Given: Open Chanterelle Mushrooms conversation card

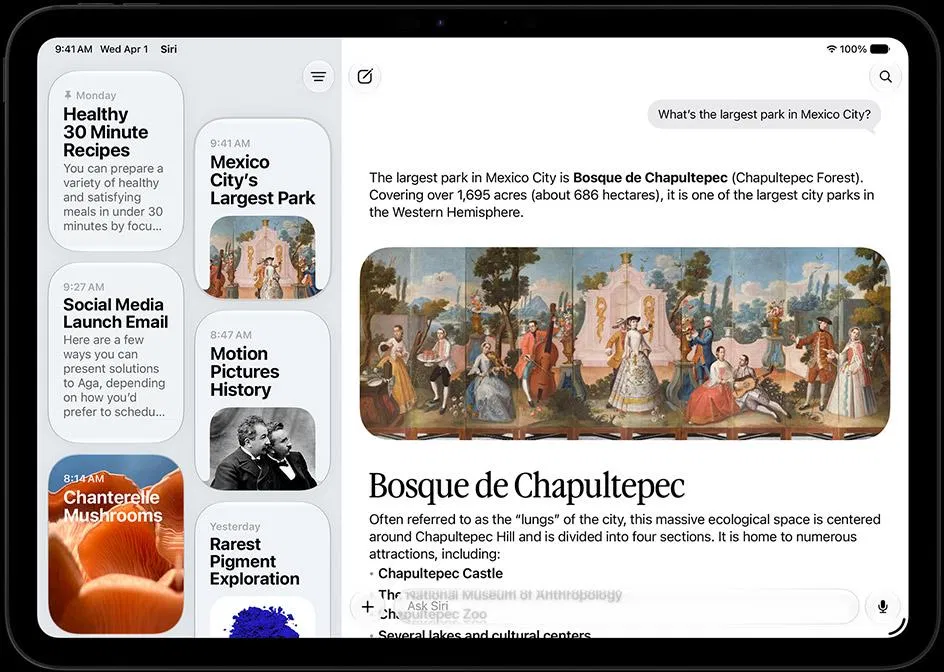Looking at the screenshot, I should coord(116,544).
